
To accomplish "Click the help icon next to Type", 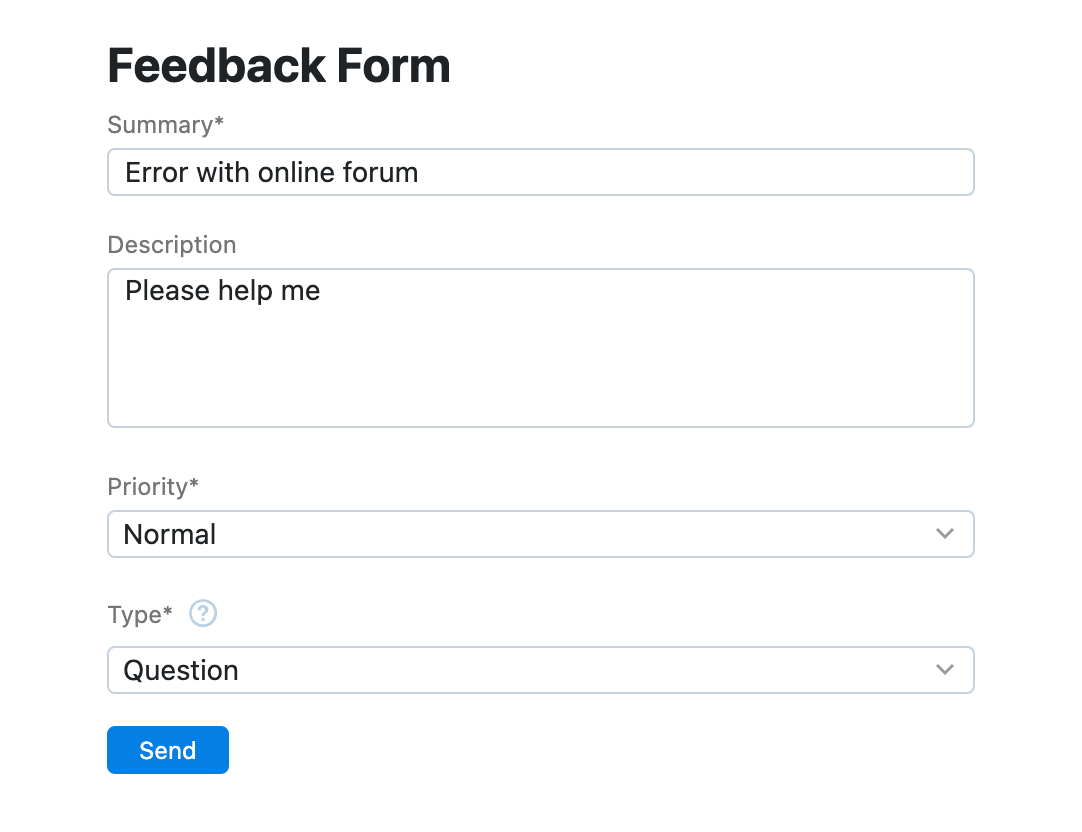I will click(x=203, y=614).
